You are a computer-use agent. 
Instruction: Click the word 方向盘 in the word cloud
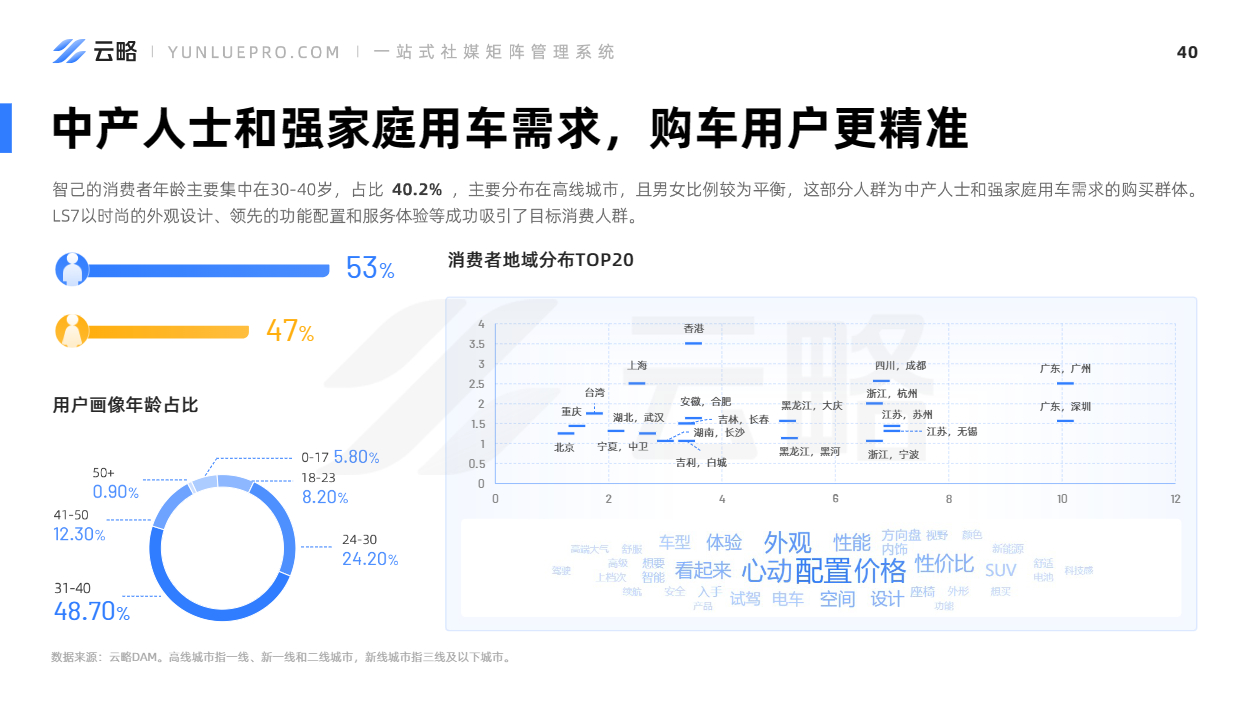click(x=901, y=536)
